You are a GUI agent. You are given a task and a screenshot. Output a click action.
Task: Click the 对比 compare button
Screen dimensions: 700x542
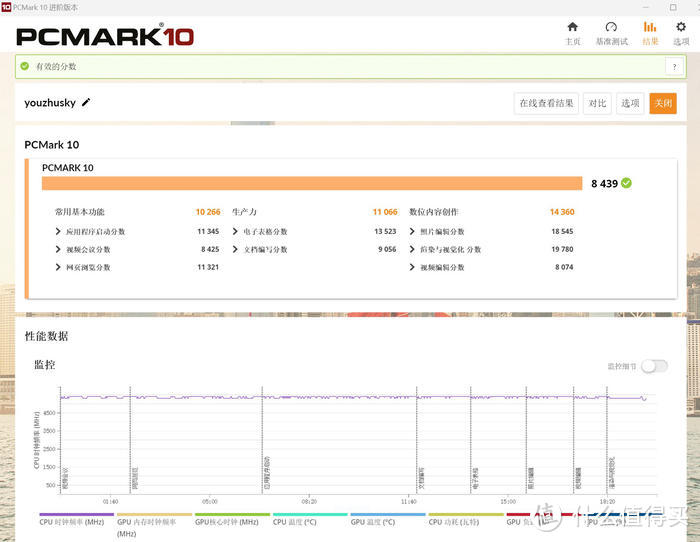(597, 104)
